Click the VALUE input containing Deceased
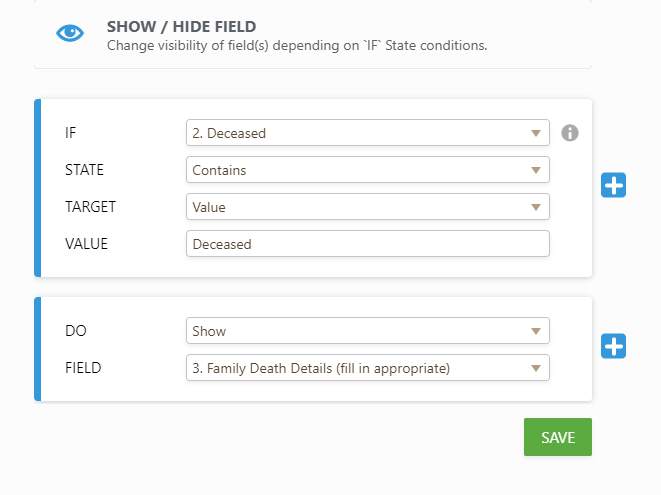The width and height of the screenshot is (661, 495). tap(367, 244)
